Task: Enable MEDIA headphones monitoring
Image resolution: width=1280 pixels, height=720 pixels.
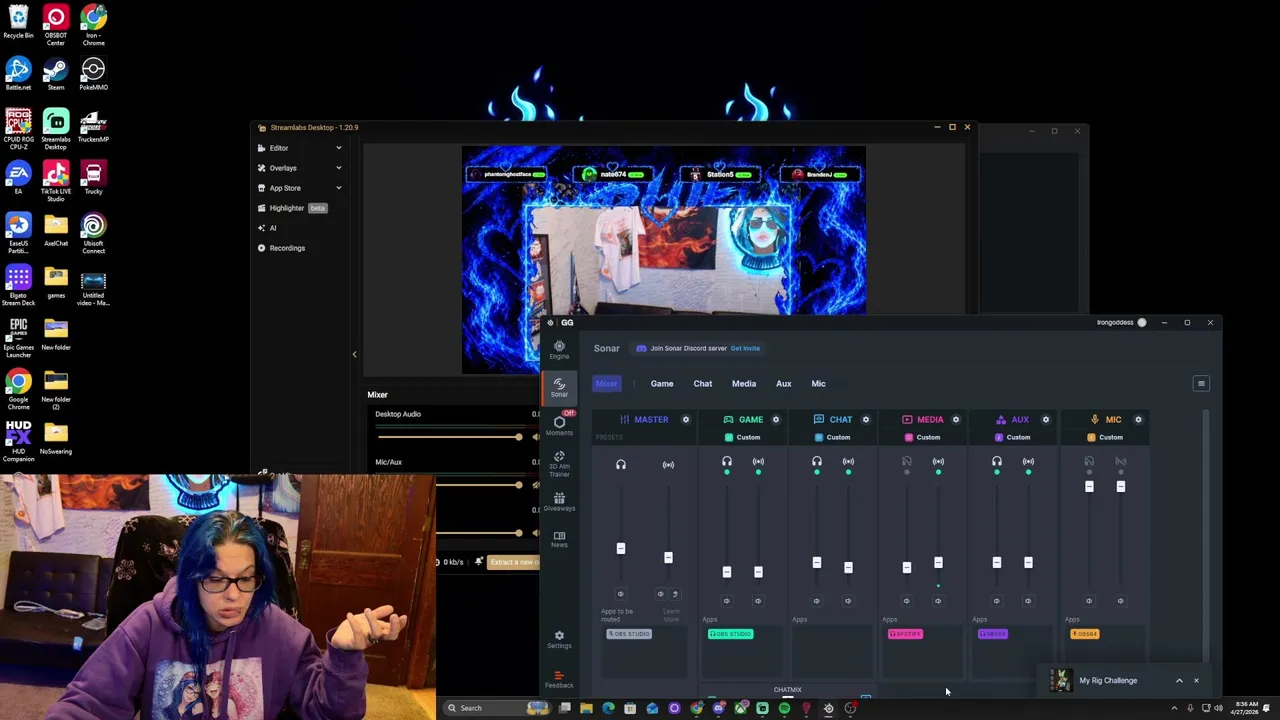Action: click(x=907, y=463)
